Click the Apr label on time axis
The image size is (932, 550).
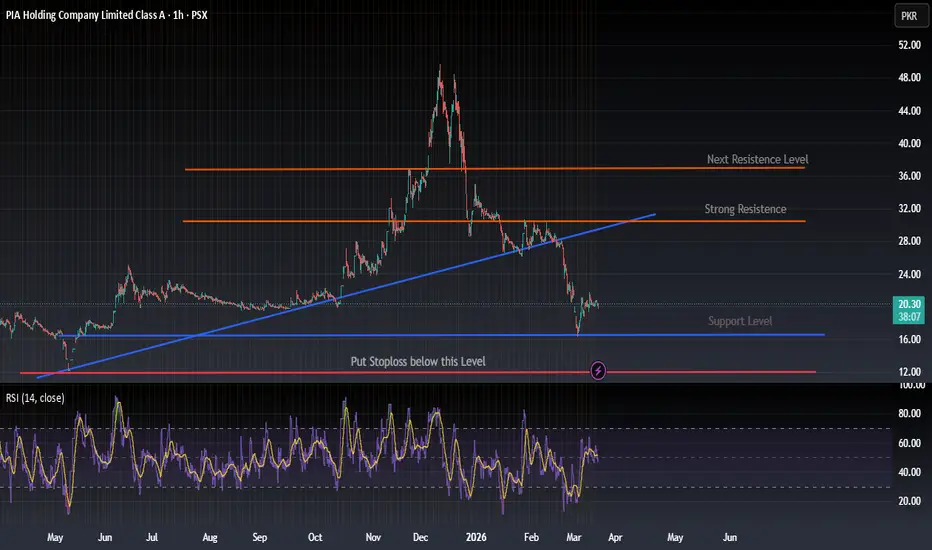[x=615, y=538]
